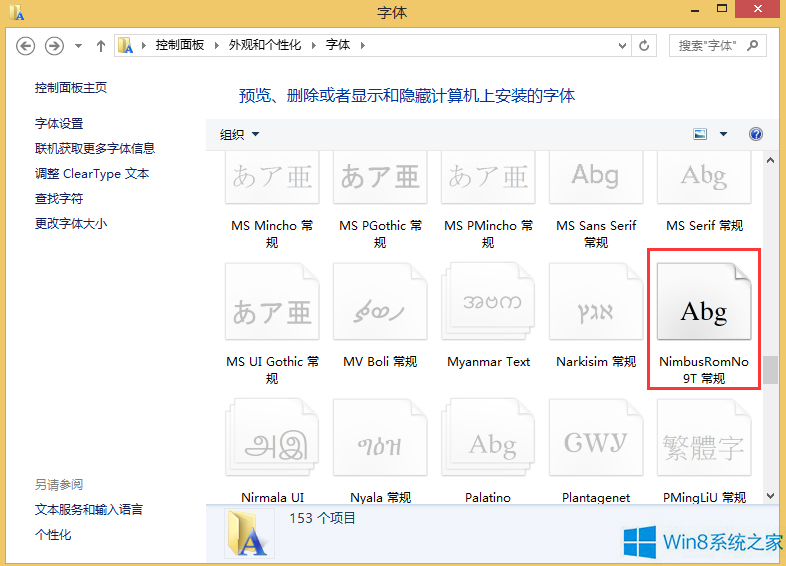This screenshot has height=566, width=786.
Task: Select MS PMincho 常规 font icon
Action: [488, 177]
